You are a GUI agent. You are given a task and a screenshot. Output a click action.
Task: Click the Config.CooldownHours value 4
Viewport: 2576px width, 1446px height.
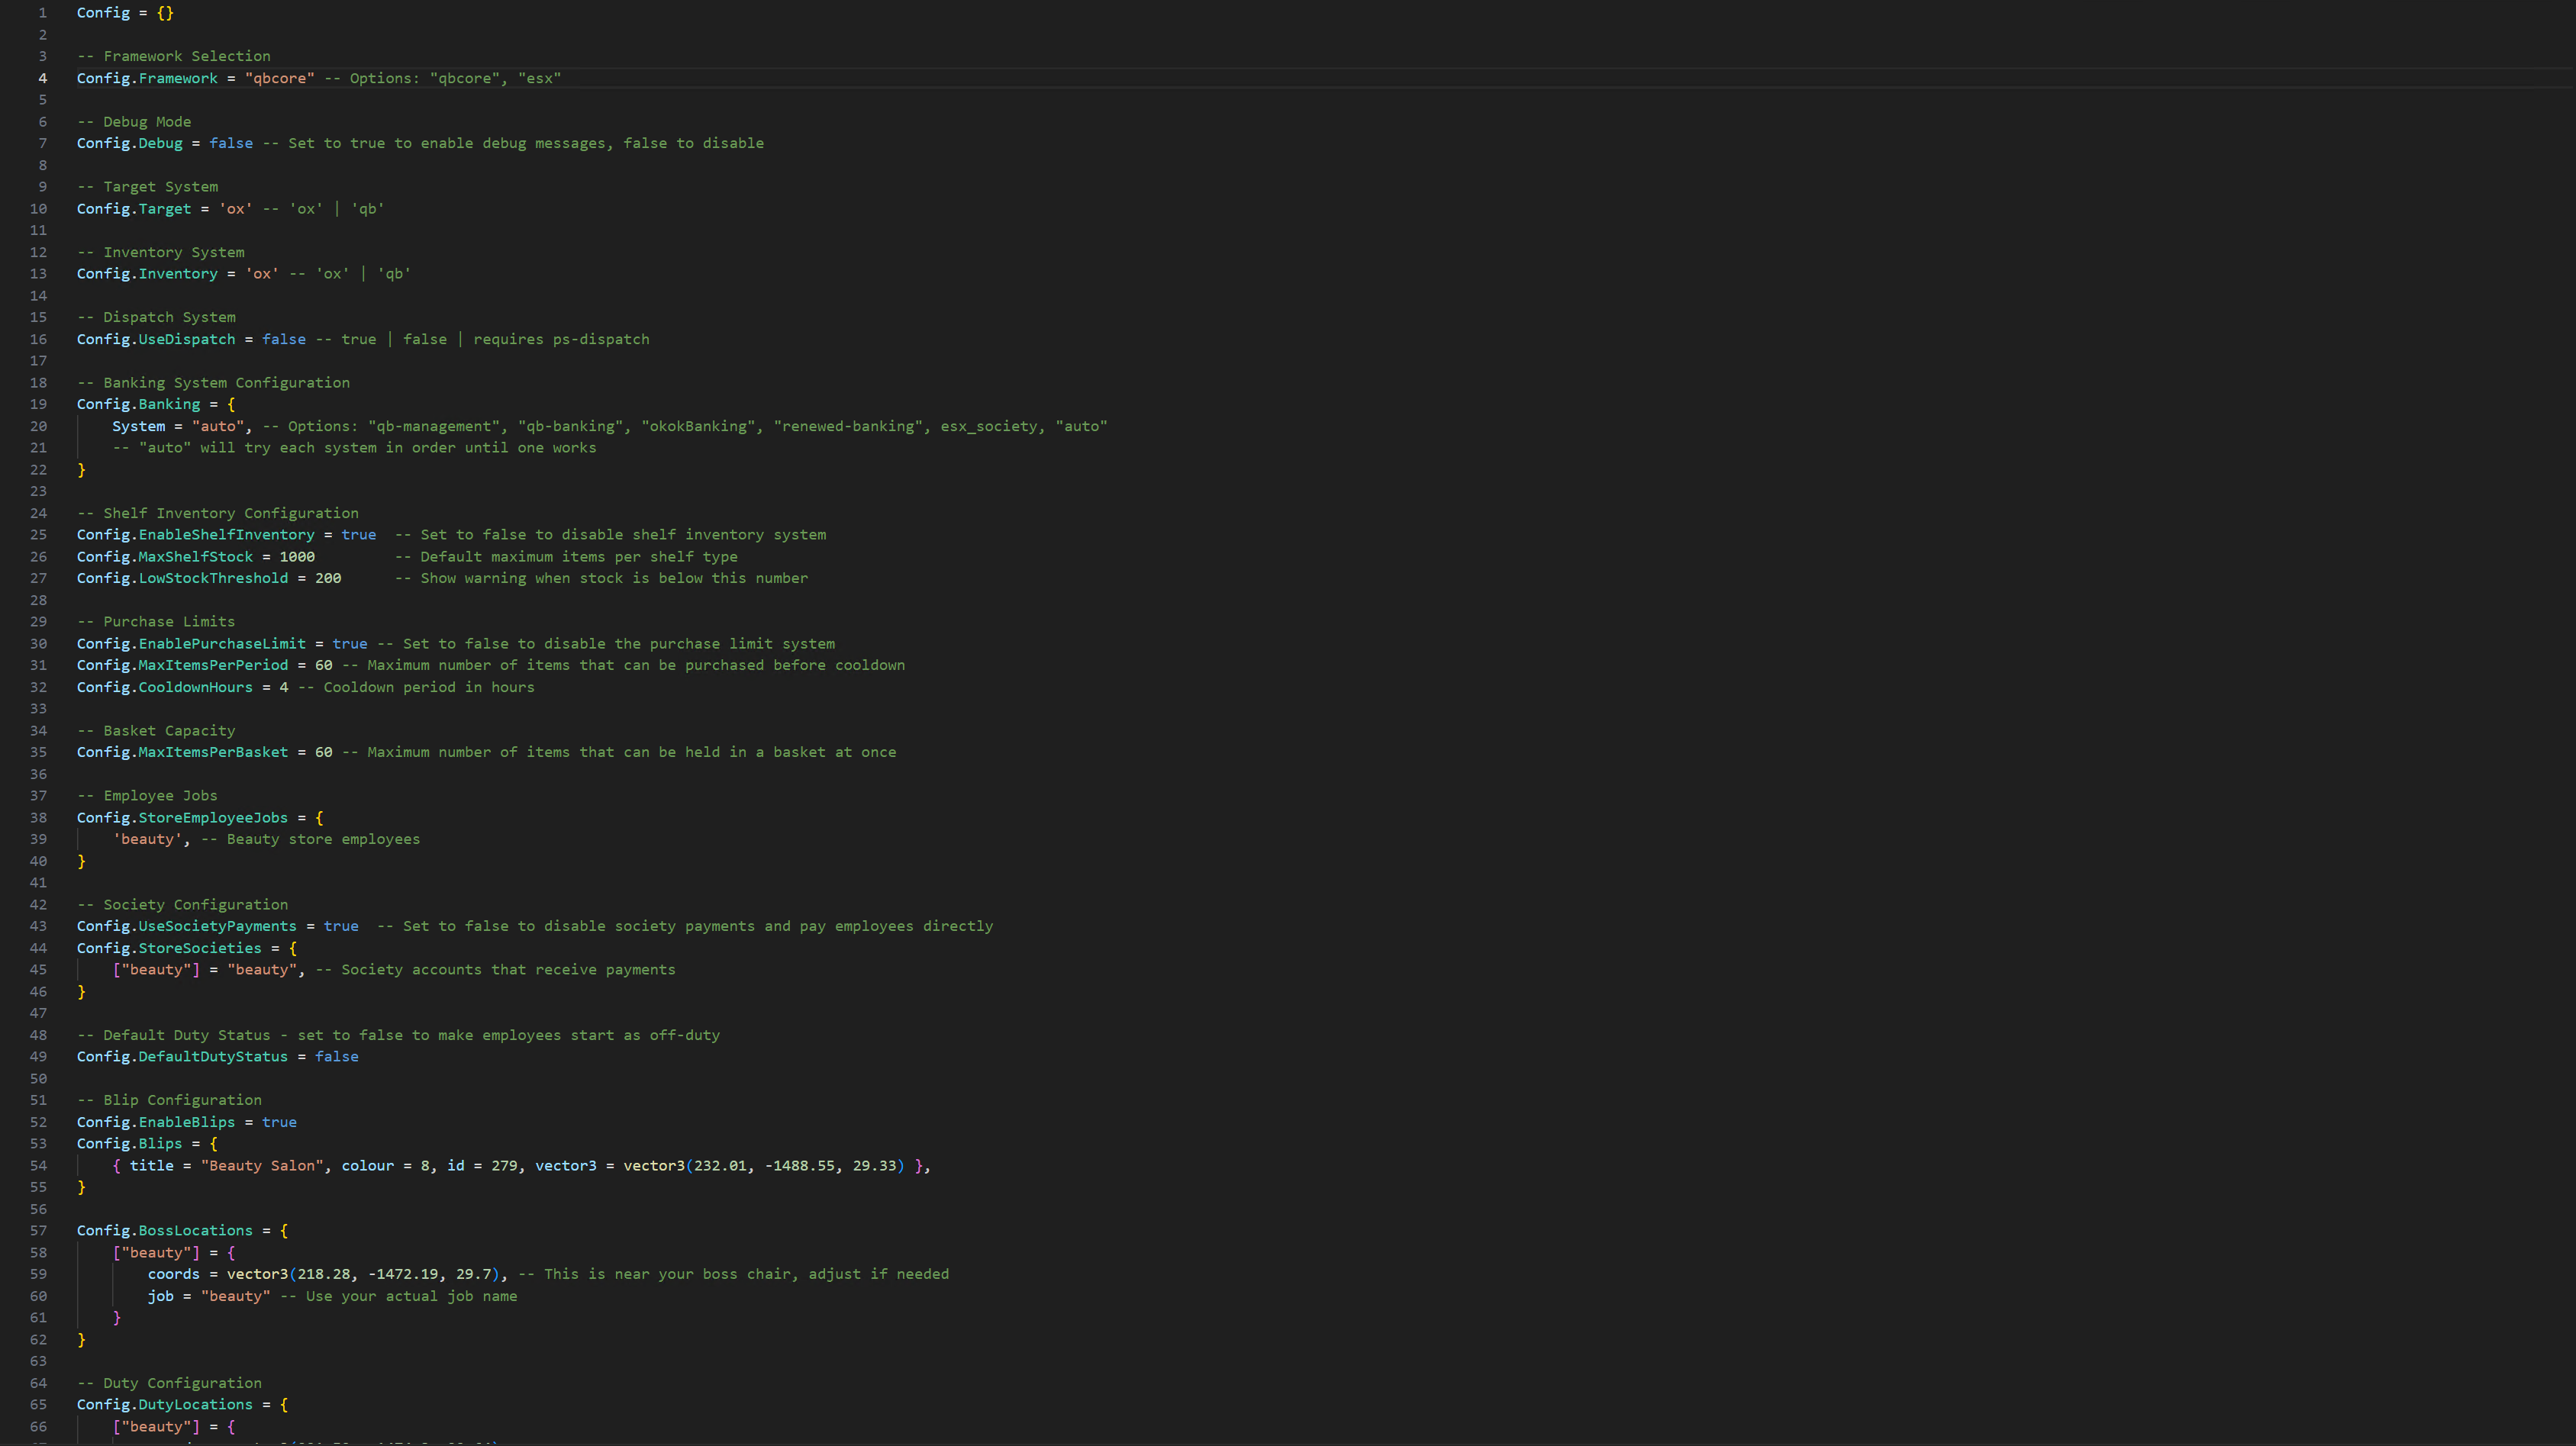[284, 687]
